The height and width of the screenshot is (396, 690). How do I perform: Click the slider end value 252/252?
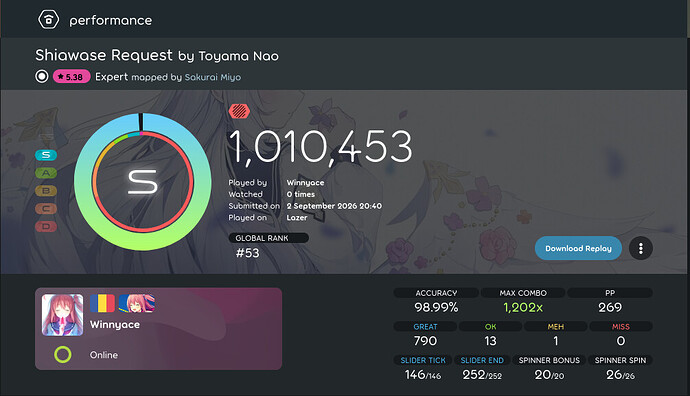tap(482, 374)
